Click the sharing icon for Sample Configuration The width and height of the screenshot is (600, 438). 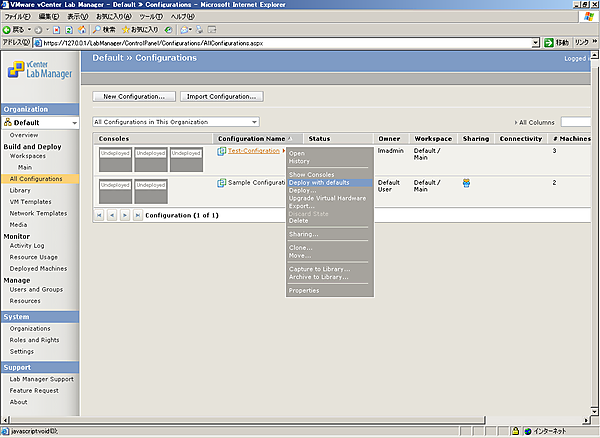[x=467, y=183]
